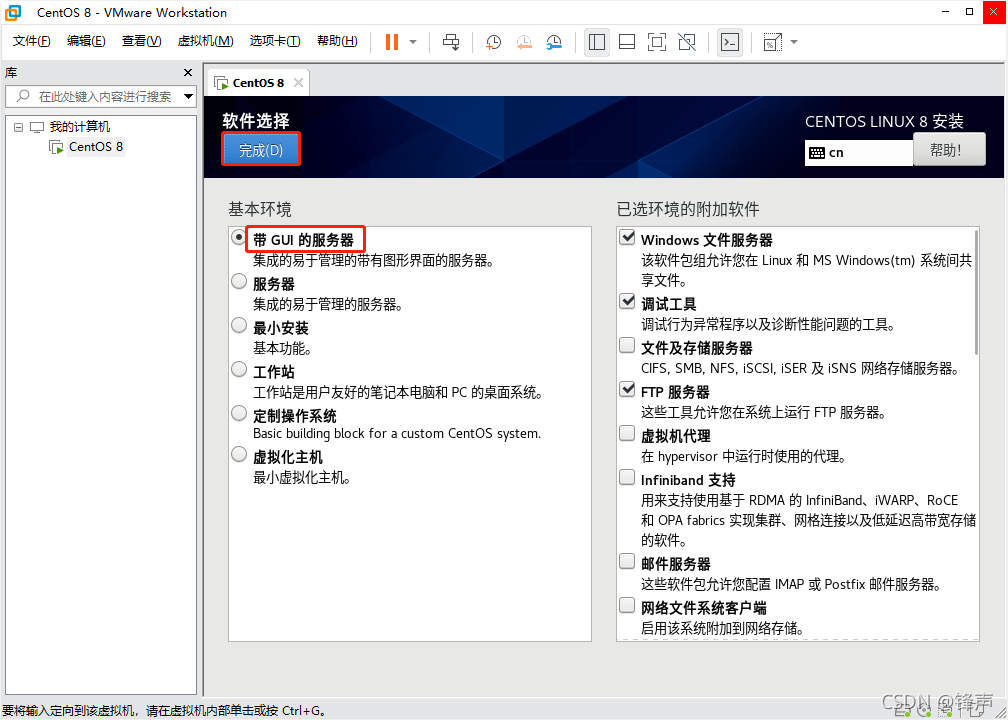Open the 帮助(H) menu
The image size is (1008, 720).
pyautogui.click(x=338, y=41)
